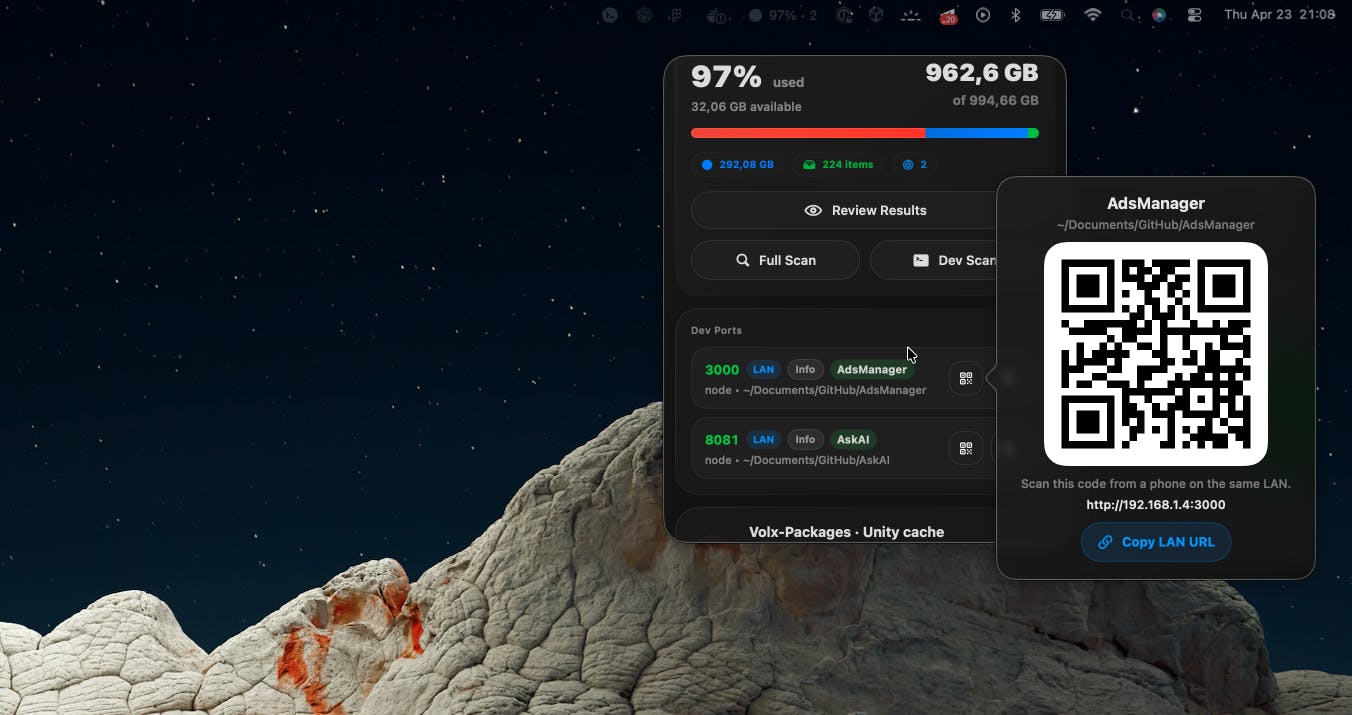Start a Dev Scan
The width and height of the screenshot is (1352, 715).
(x=954, y=260)
